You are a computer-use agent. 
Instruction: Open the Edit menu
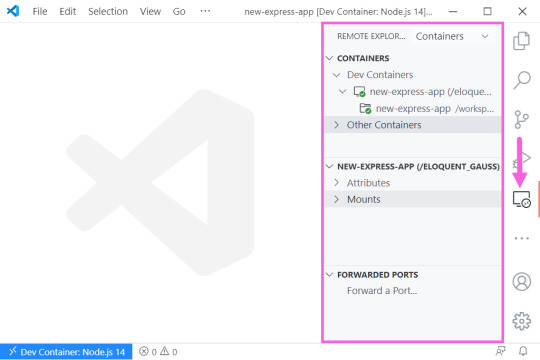68,11
